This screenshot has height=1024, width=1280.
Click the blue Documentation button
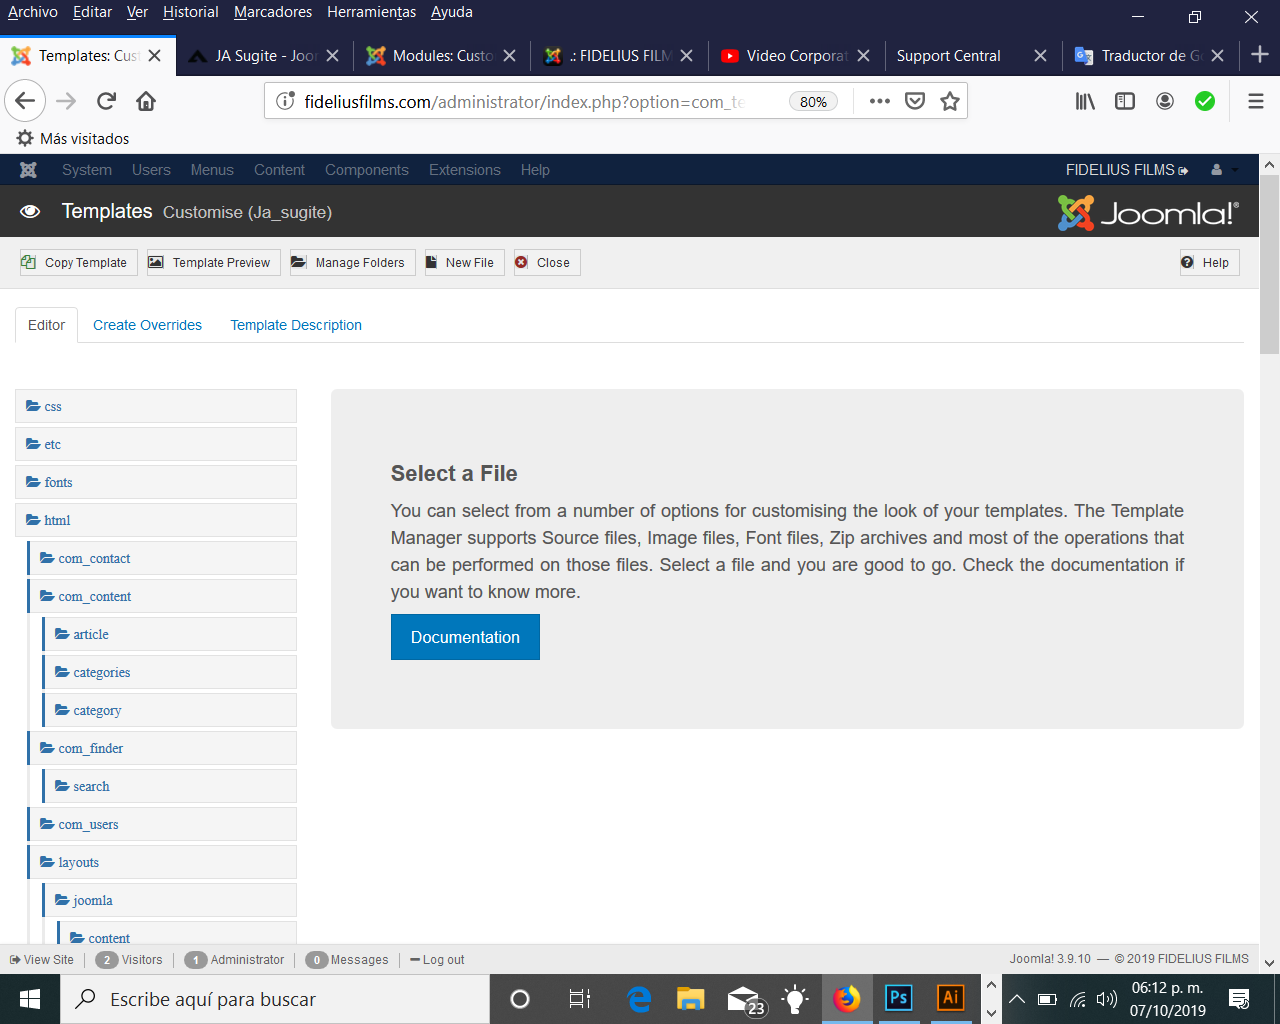point(465,637)
